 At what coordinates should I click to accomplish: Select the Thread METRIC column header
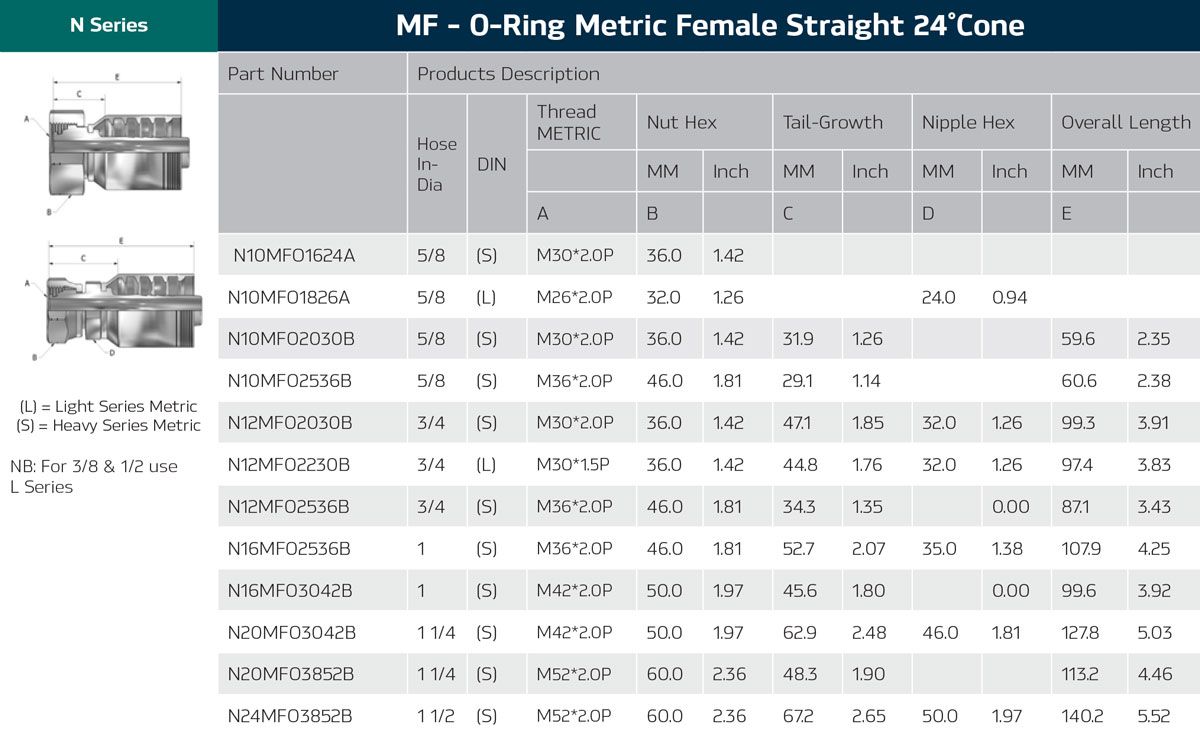567,122
